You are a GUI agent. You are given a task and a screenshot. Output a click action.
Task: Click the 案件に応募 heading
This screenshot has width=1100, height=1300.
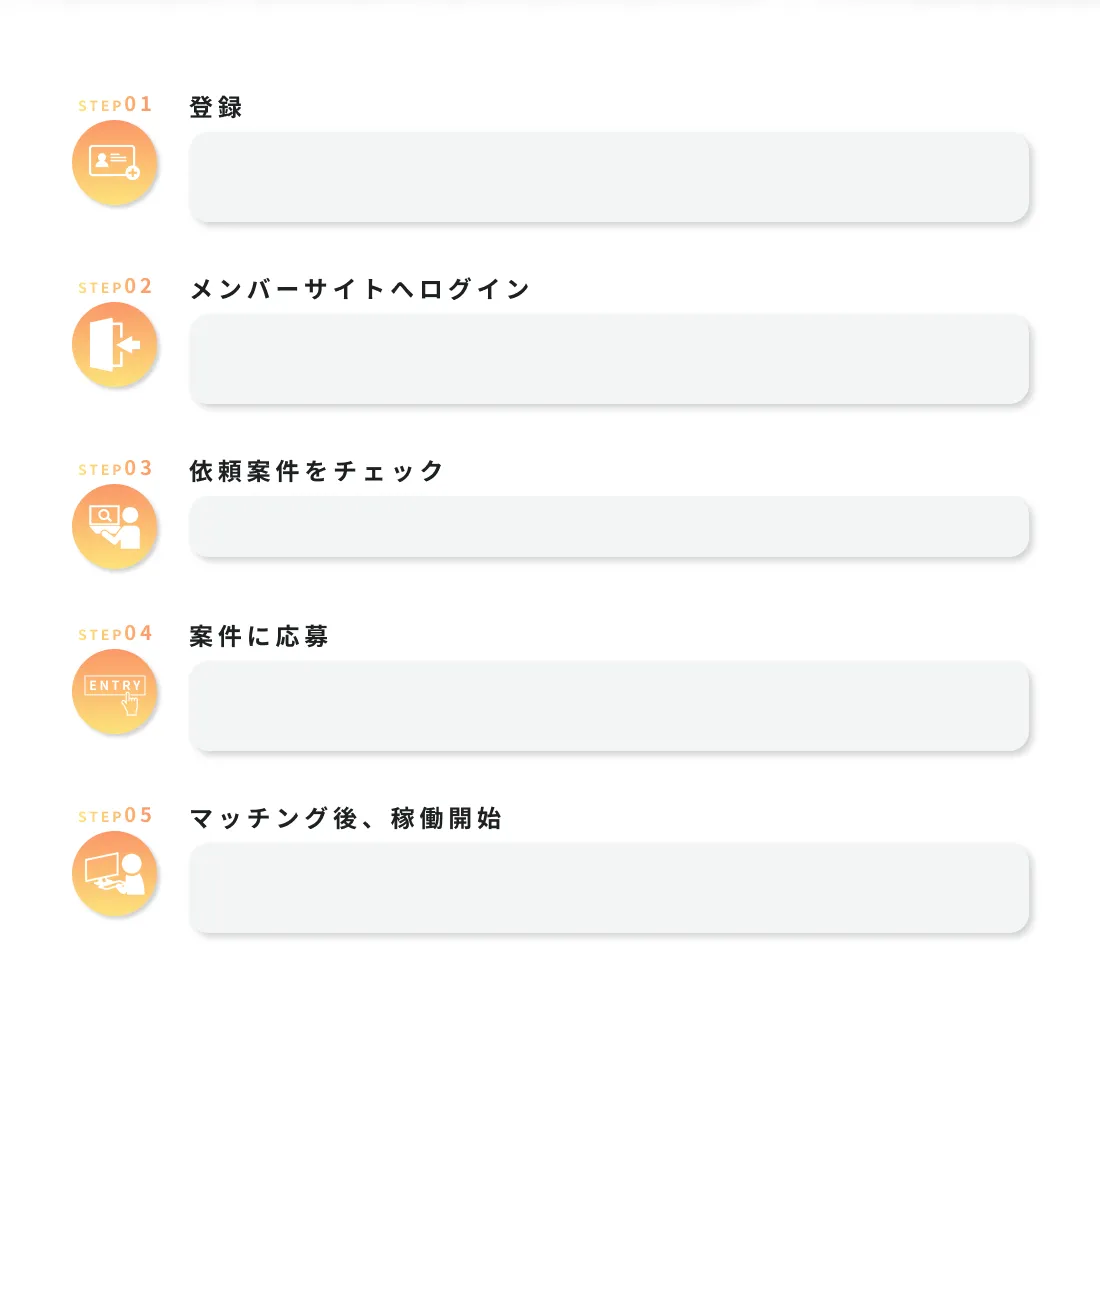pyautogui.click(x=259, y=636)
